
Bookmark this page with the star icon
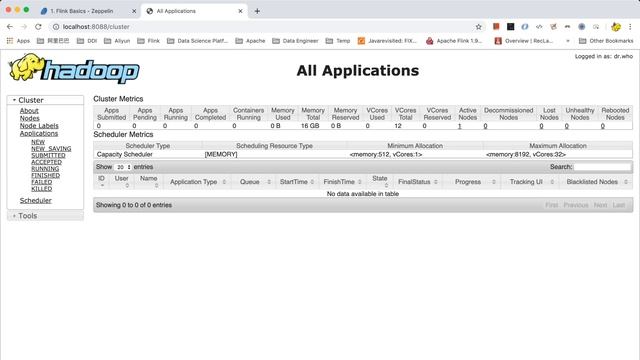pos(478,27)
